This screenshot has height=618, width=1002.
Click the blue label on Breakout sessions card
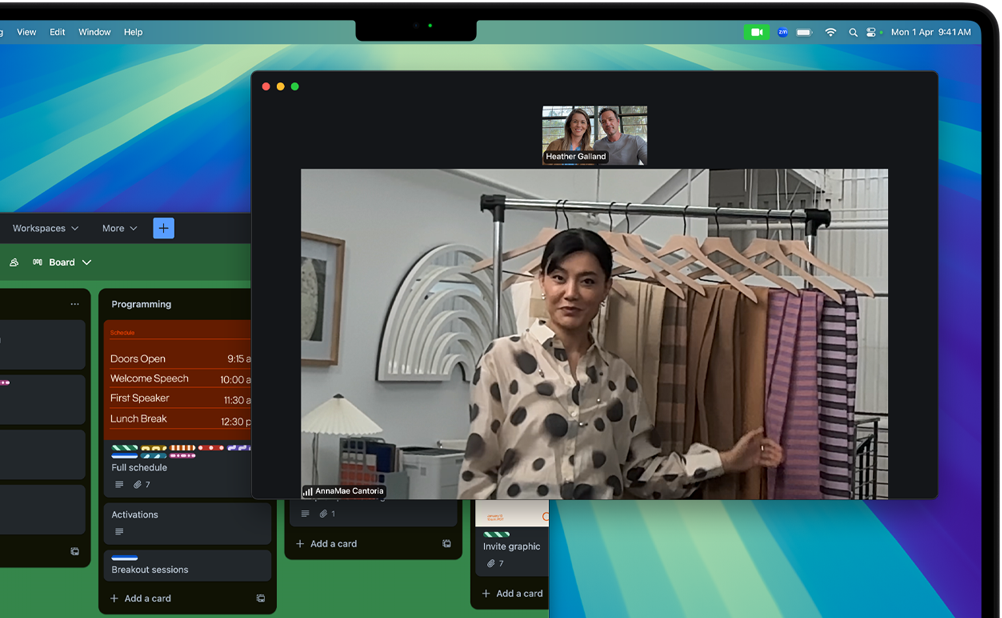[x=125, y=557]
